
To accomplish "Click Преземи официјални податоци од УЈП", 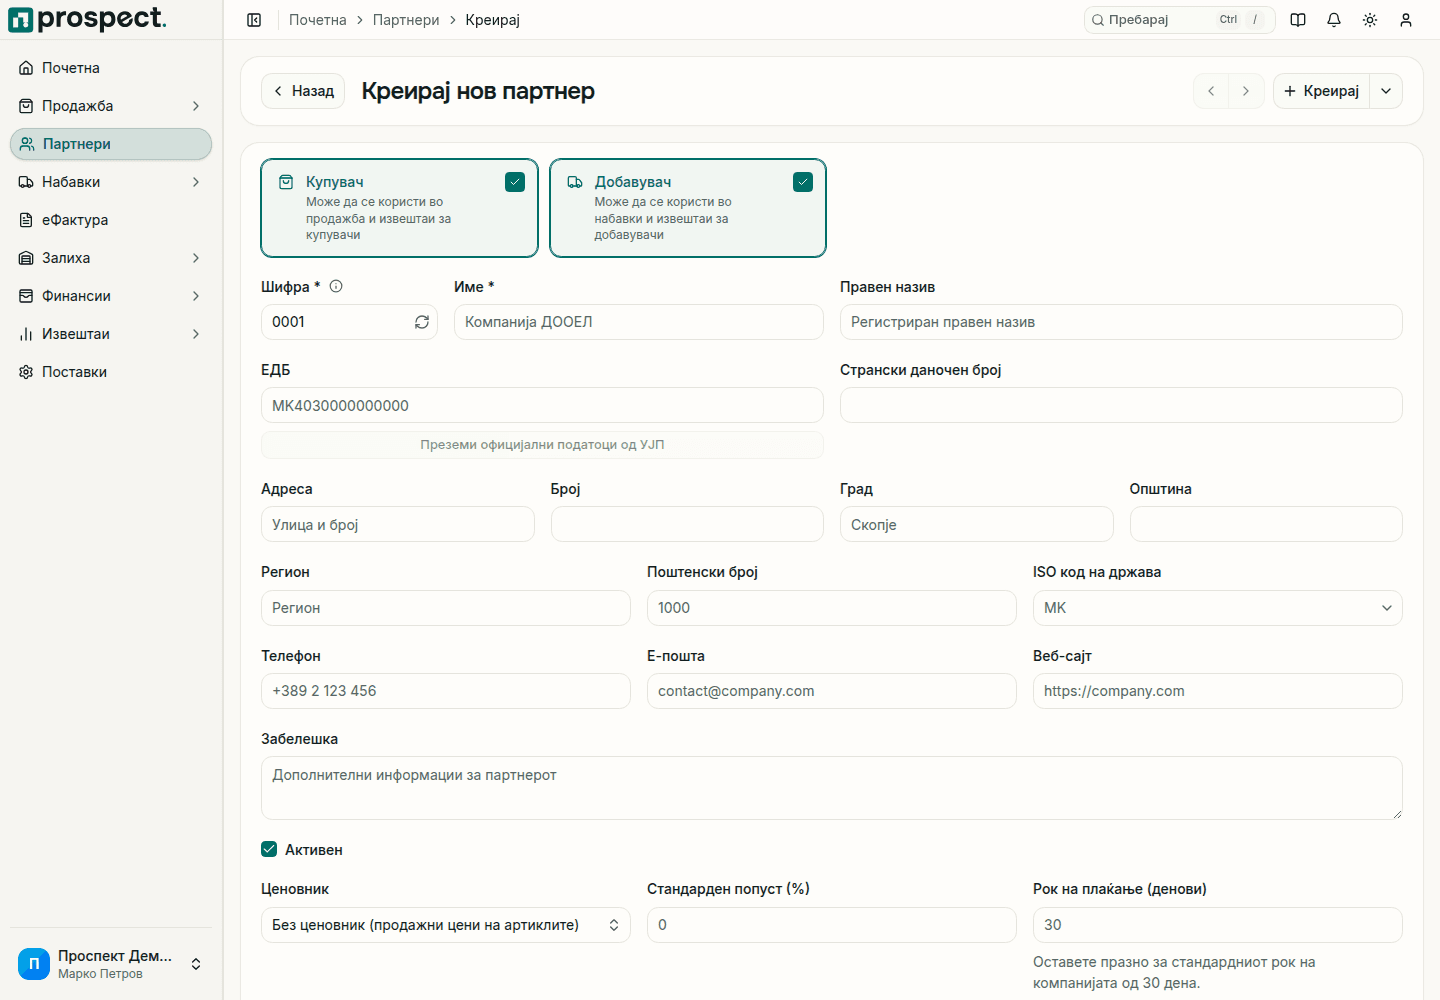I will (542, 445).
